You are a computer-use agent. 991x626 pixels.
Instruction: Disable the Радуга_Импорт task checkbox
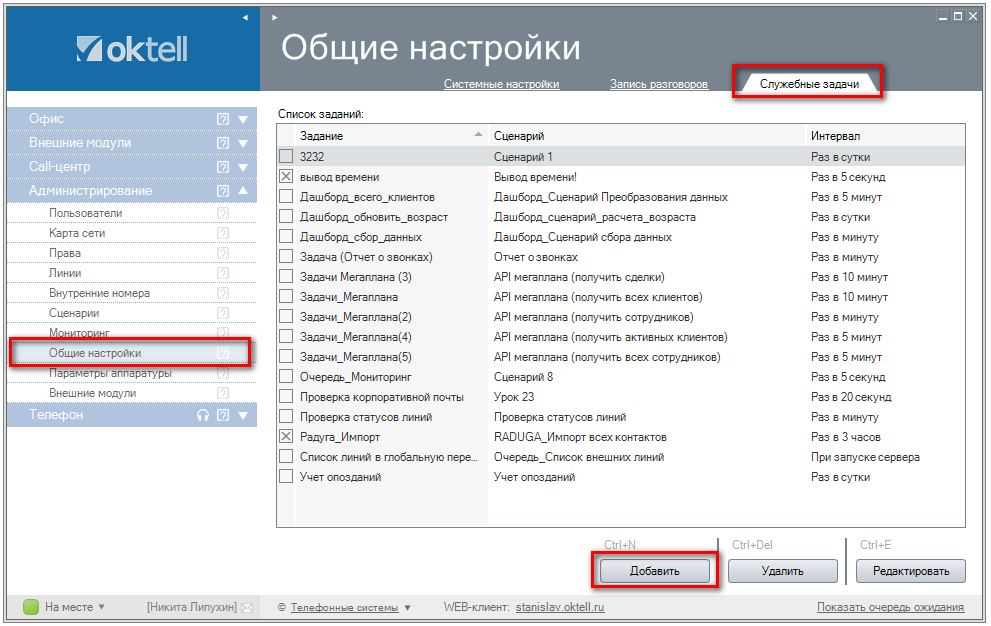(x=286, y=437)
